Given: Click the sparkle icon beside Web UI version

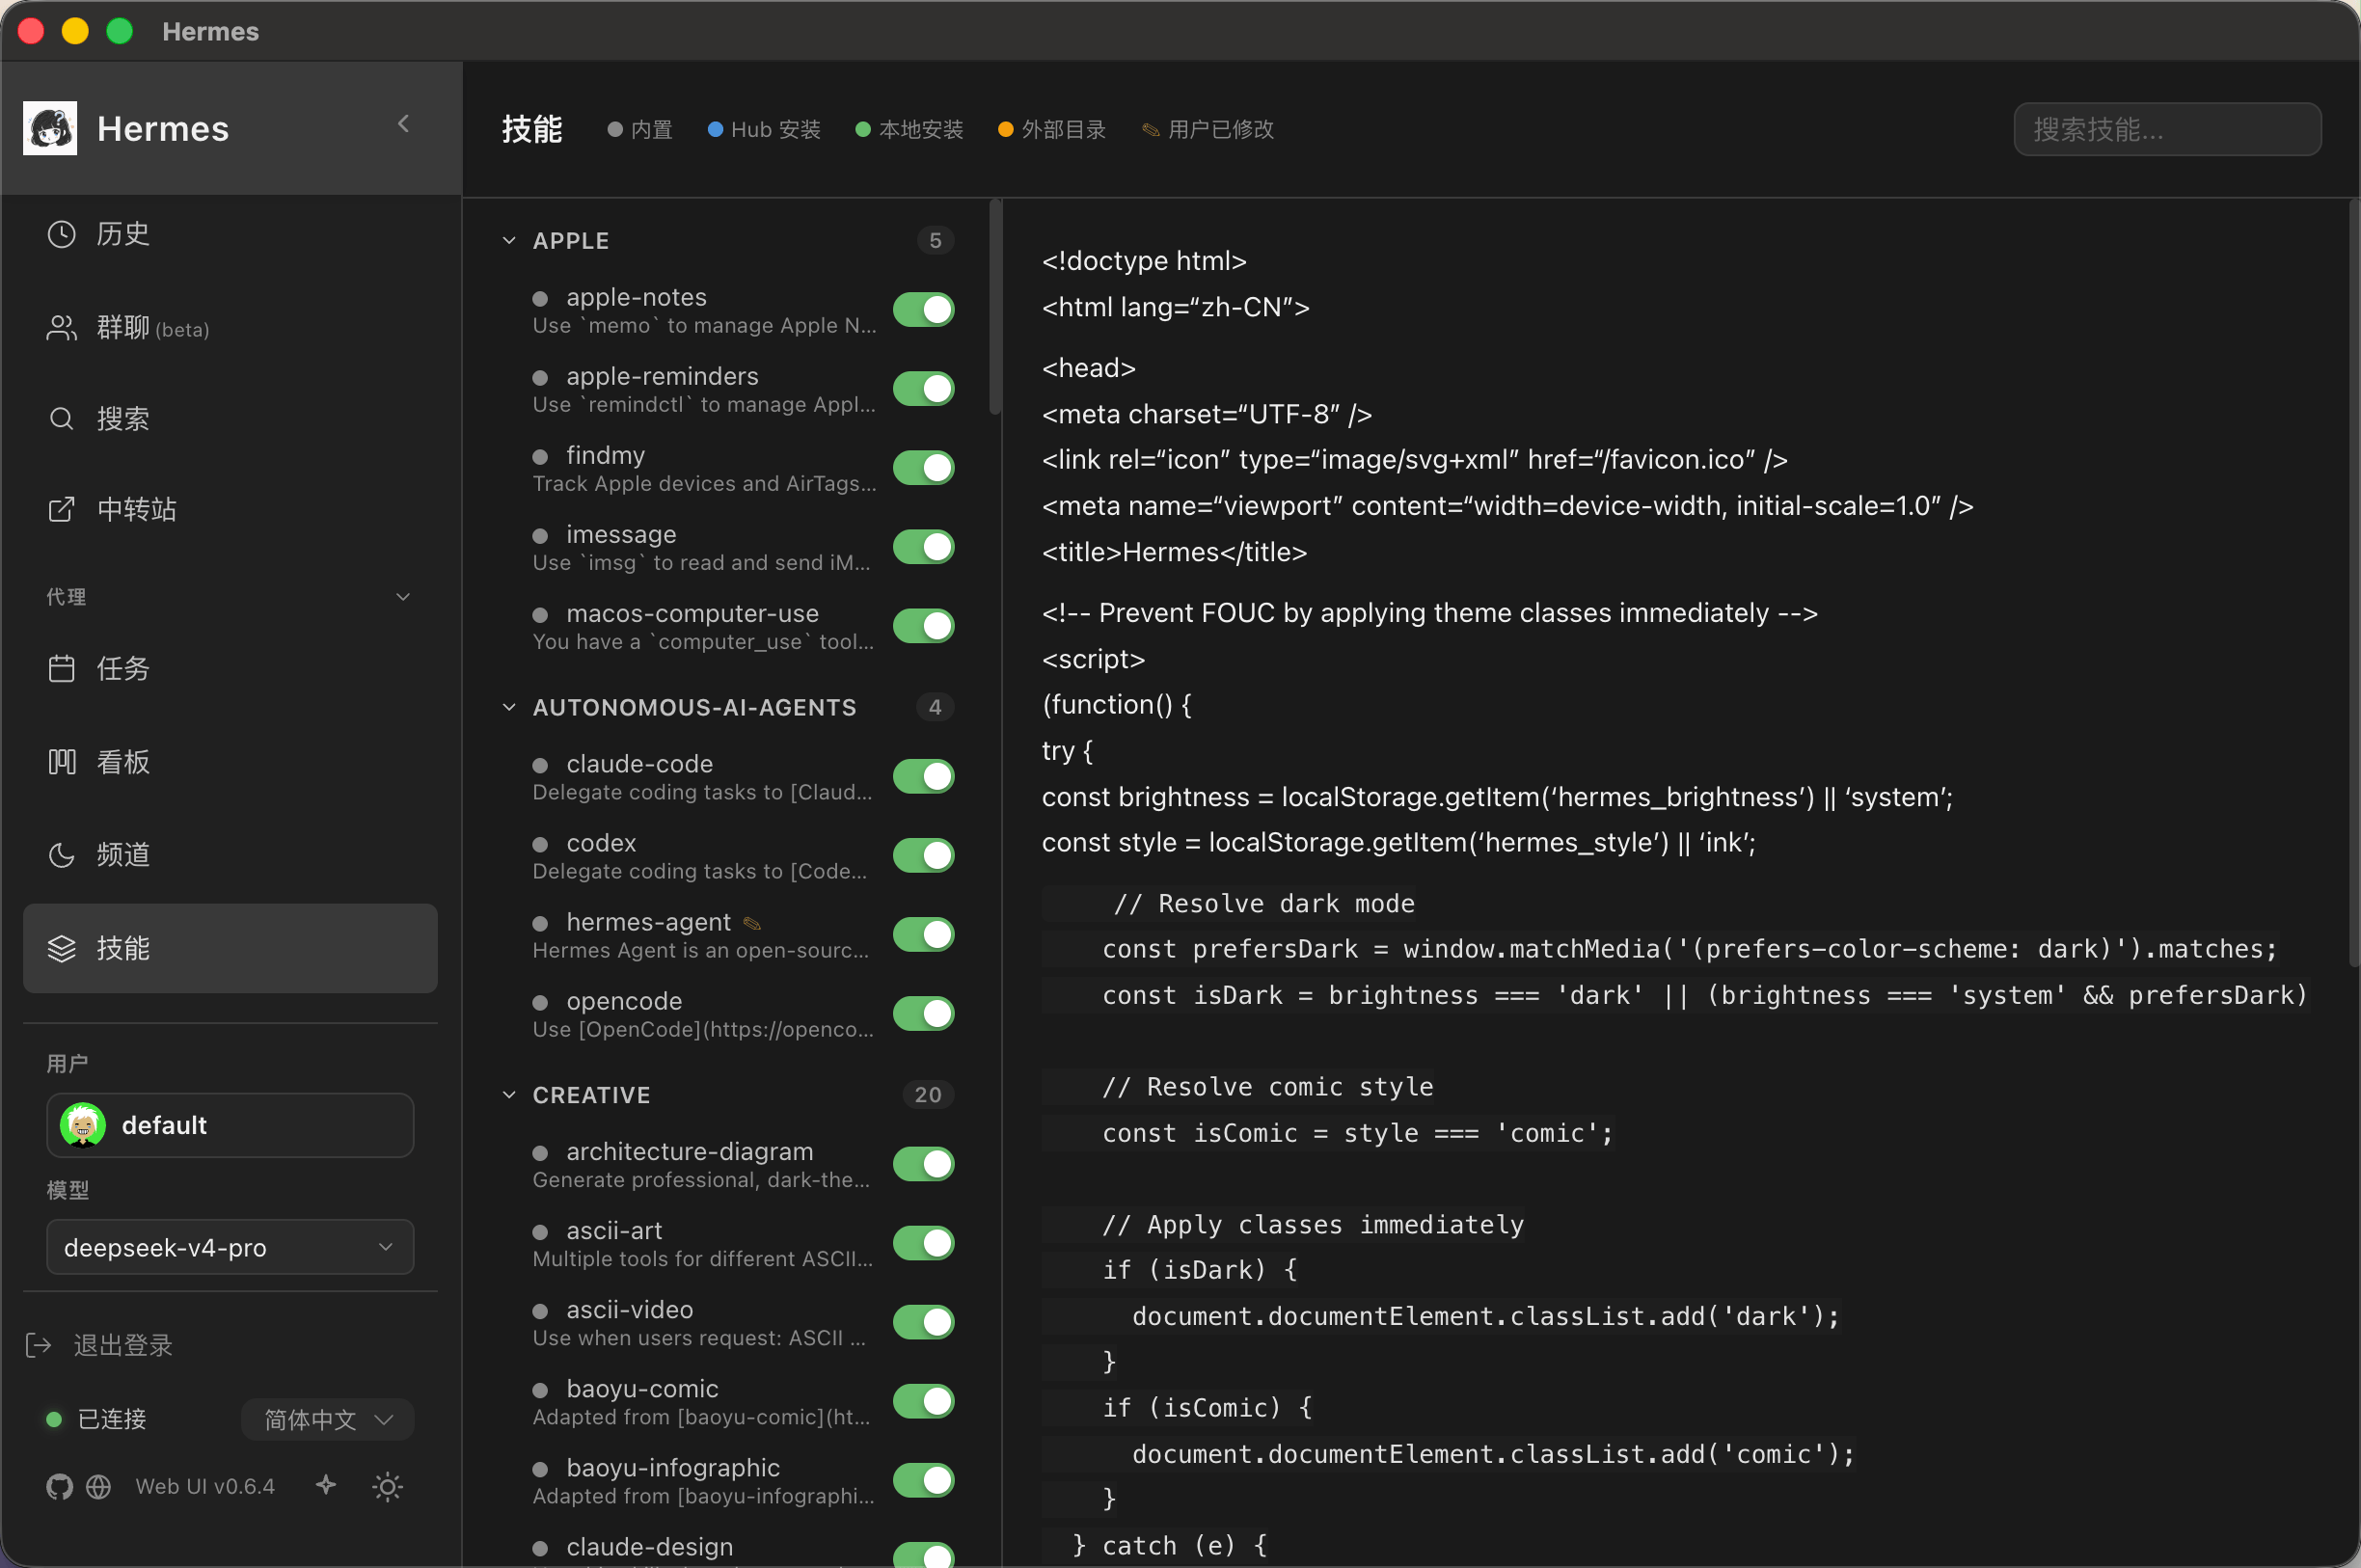Looking at the screenshot, I should point(326,1485).
